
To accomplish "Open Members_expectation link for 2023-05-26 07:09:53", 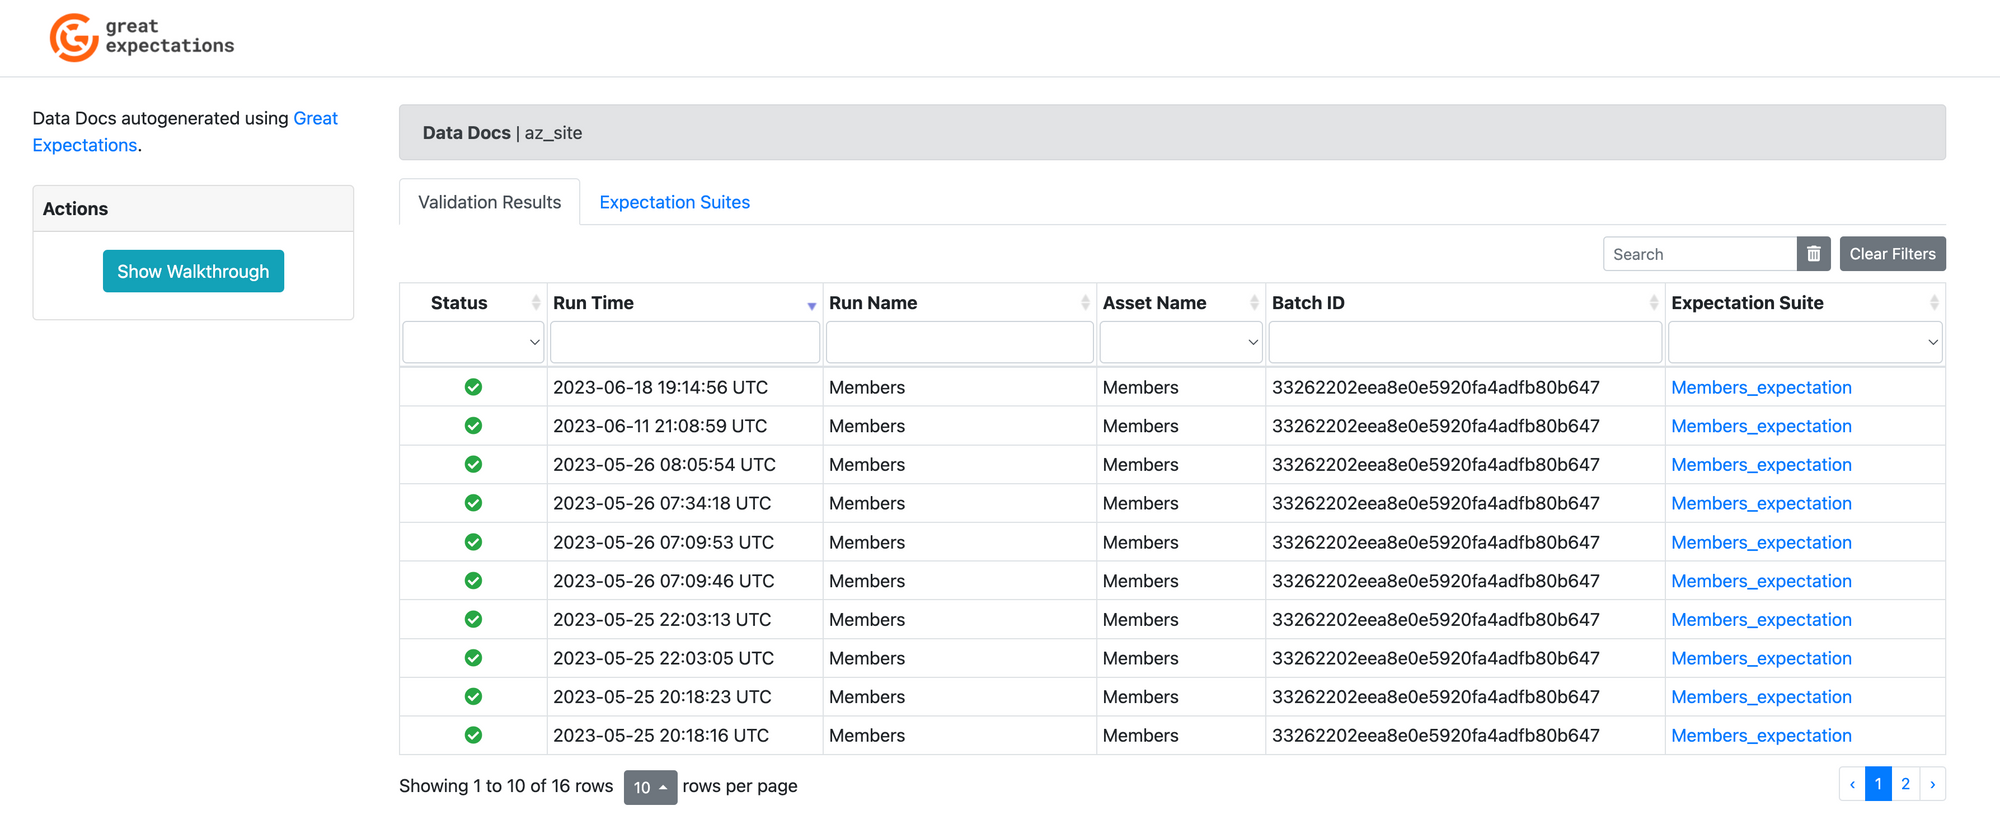I will click(1761, 542).
